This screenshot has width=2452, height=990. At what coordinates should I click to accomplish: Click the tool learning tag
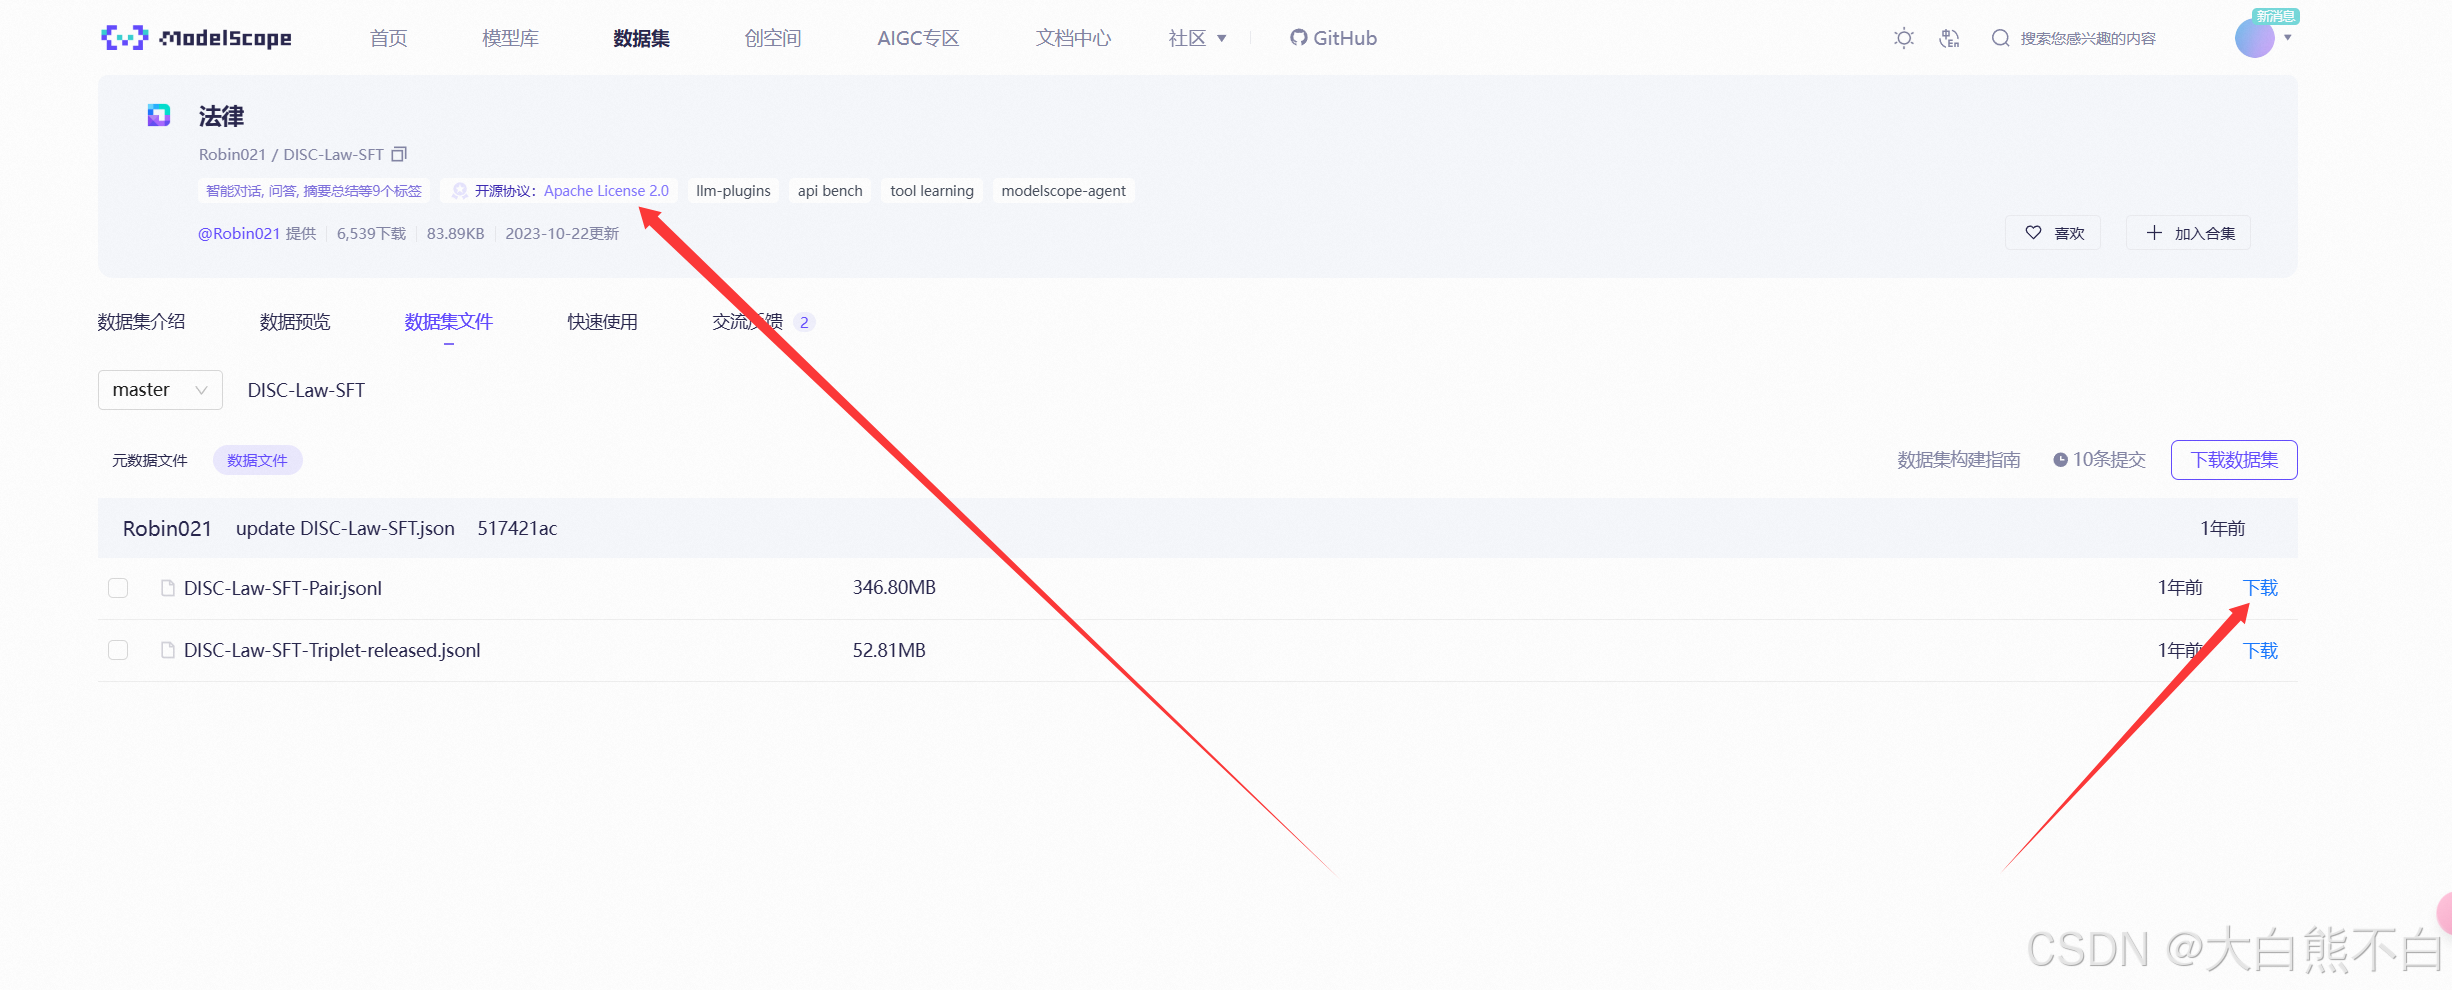932,191
